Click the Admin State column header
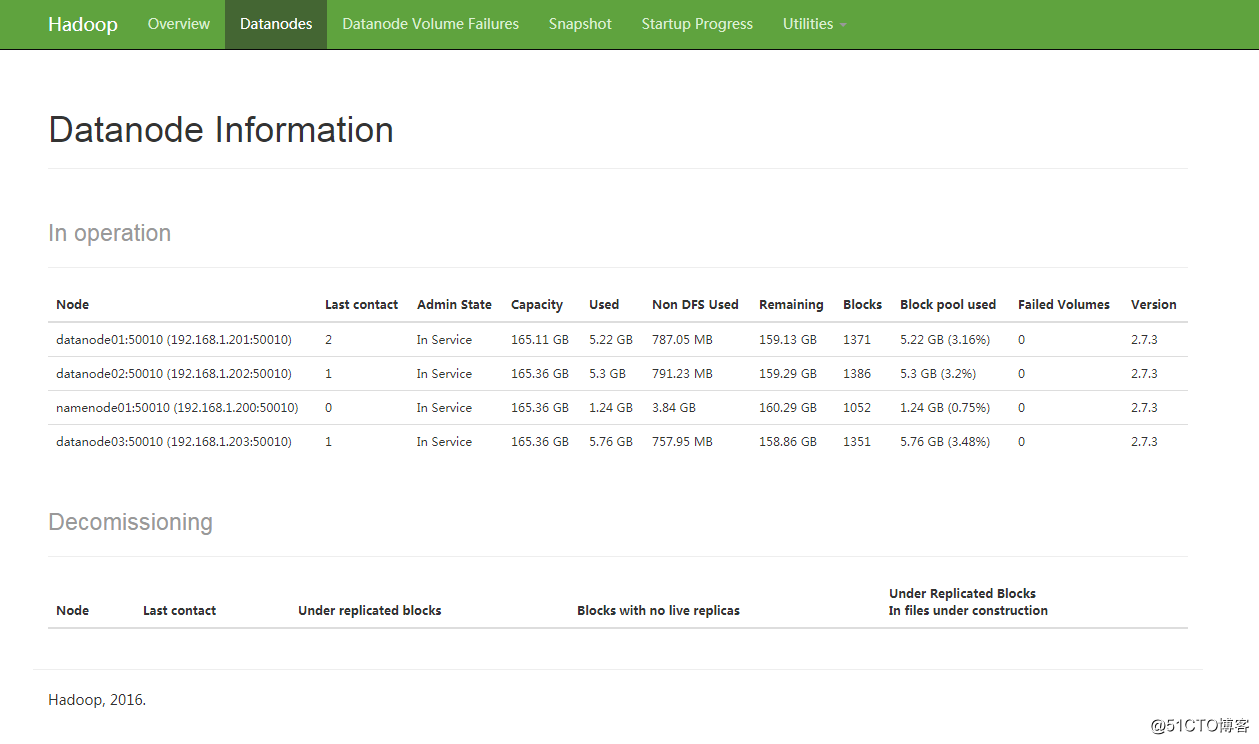 [454, 305]
